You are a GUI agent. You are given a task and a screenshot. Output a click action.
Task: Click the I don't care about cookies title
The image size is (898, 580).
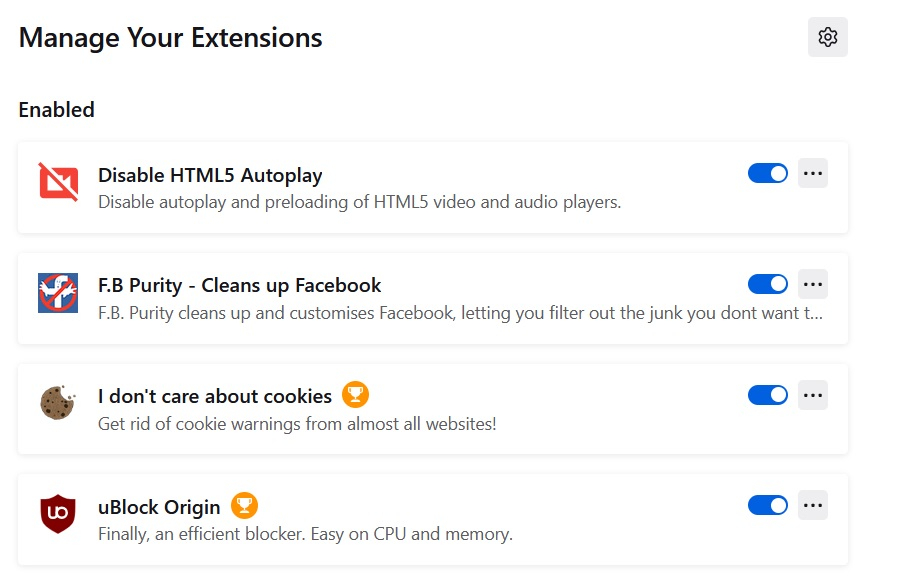click(215, 396)
